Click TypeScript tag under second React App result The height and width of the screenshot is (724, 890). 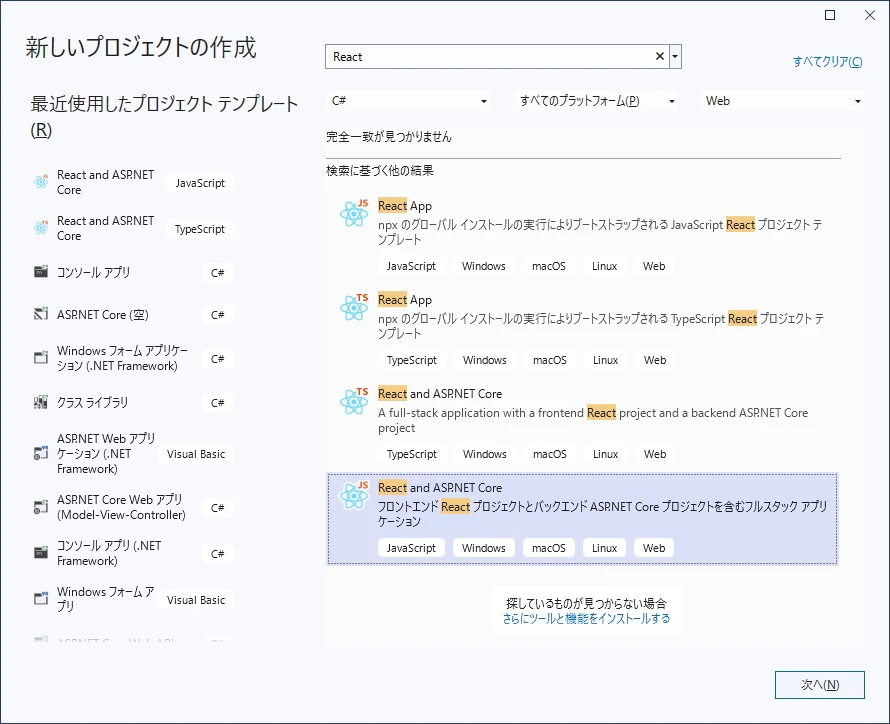[x=412, y=360]
